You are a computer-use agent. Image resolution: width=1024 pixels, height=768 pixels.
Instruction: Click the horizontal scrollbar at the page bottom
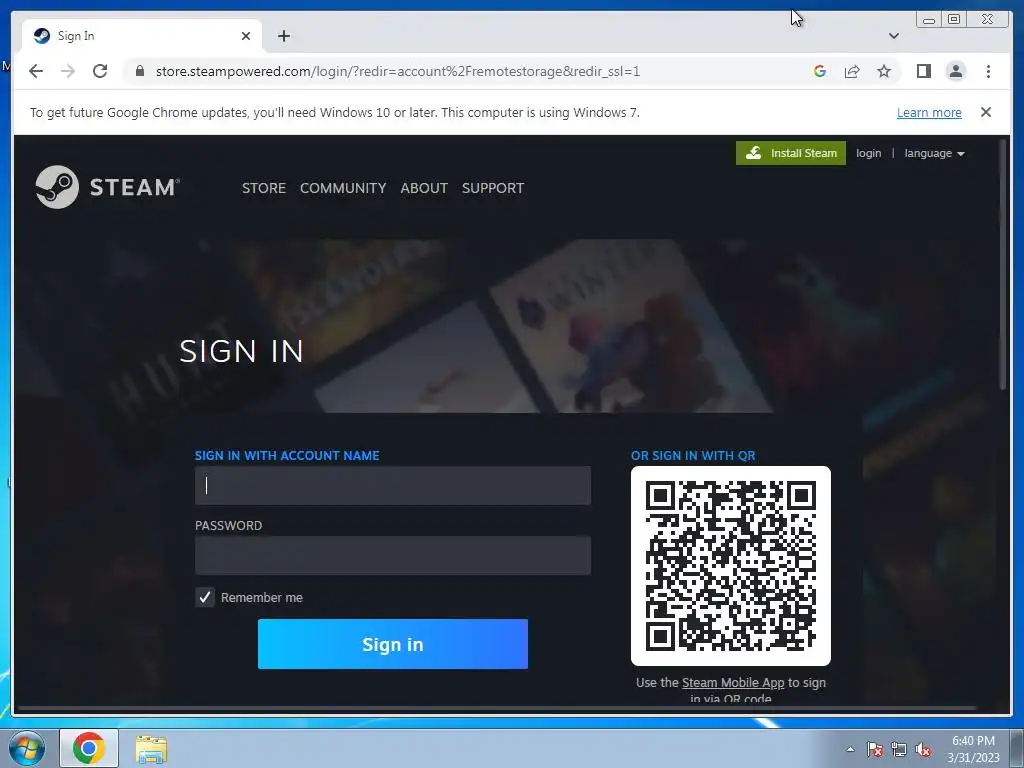[x=496, y=708]
